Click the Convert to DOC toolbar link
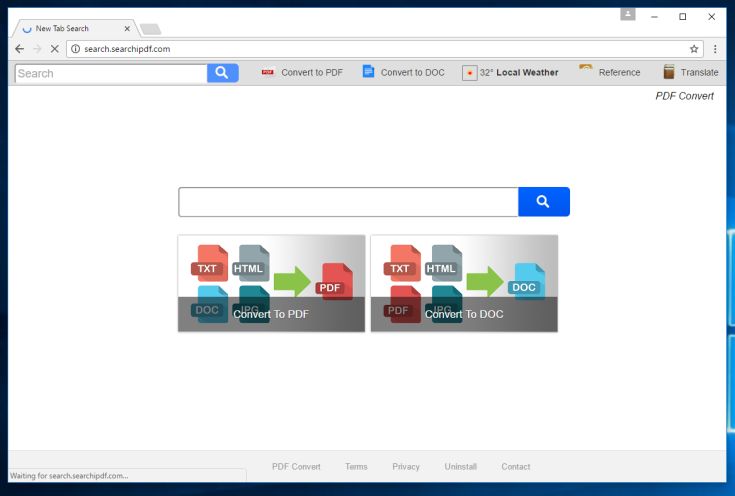Screen dimensions: 735x496 412,73
